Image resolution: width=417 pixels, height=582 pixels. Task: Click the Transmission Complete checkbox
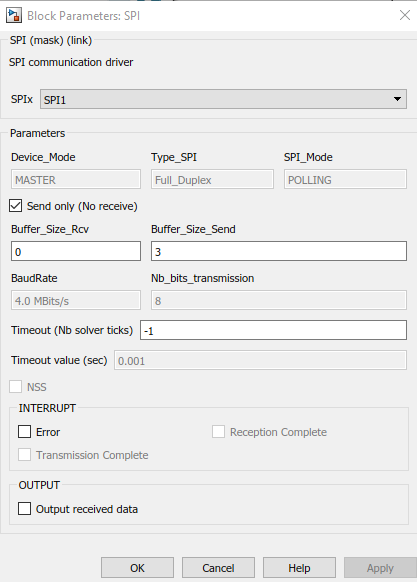point(25,455)
